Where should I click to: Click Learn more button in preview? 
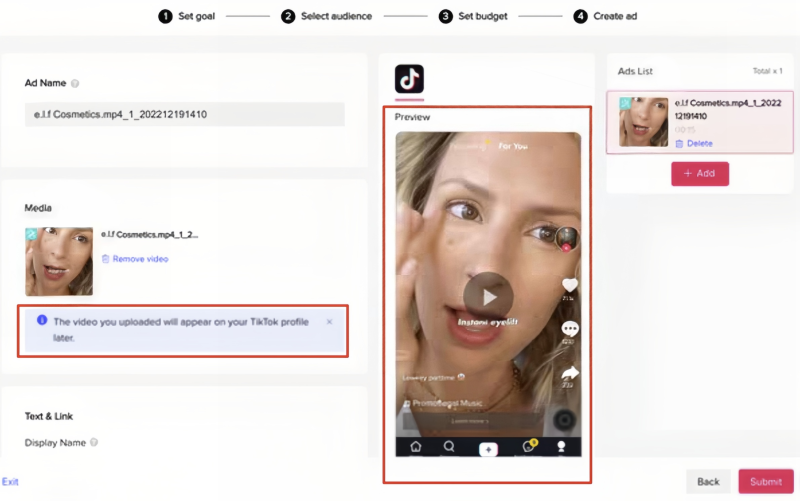coord(470,421)
